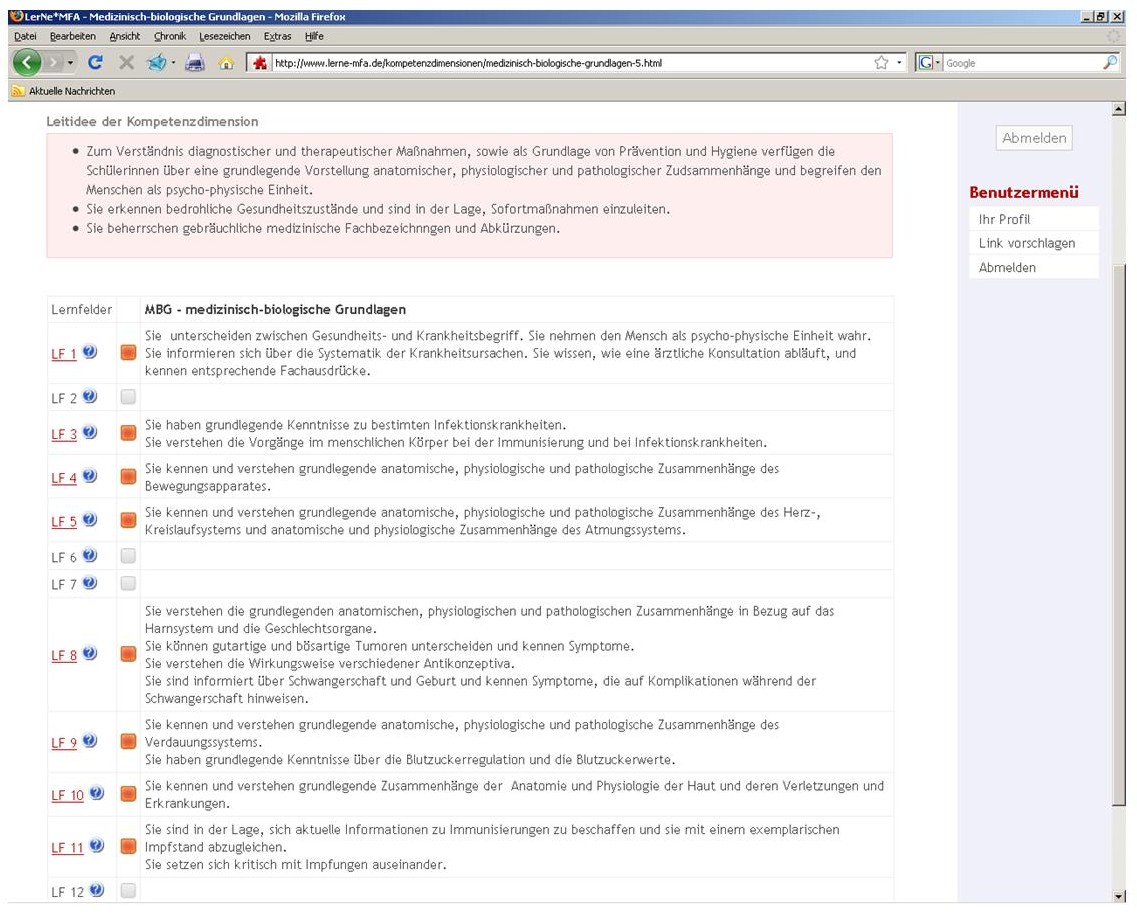Open help icon next to LF 1
Image resolution: width=1137 pixels, height=915 pixels.
90,352
